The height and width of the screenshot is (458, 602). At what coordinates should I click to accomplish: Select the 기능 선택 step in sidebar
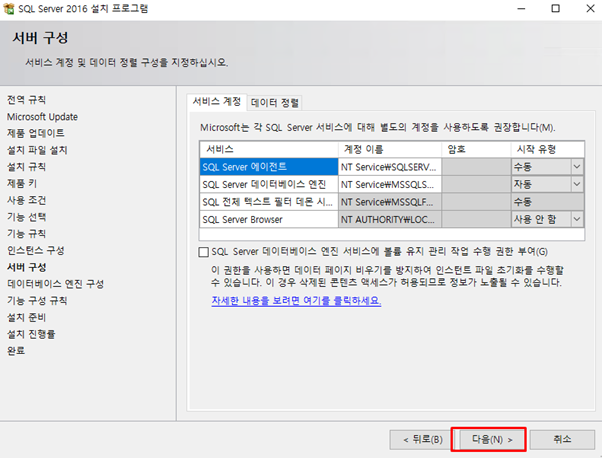[26, 217]
